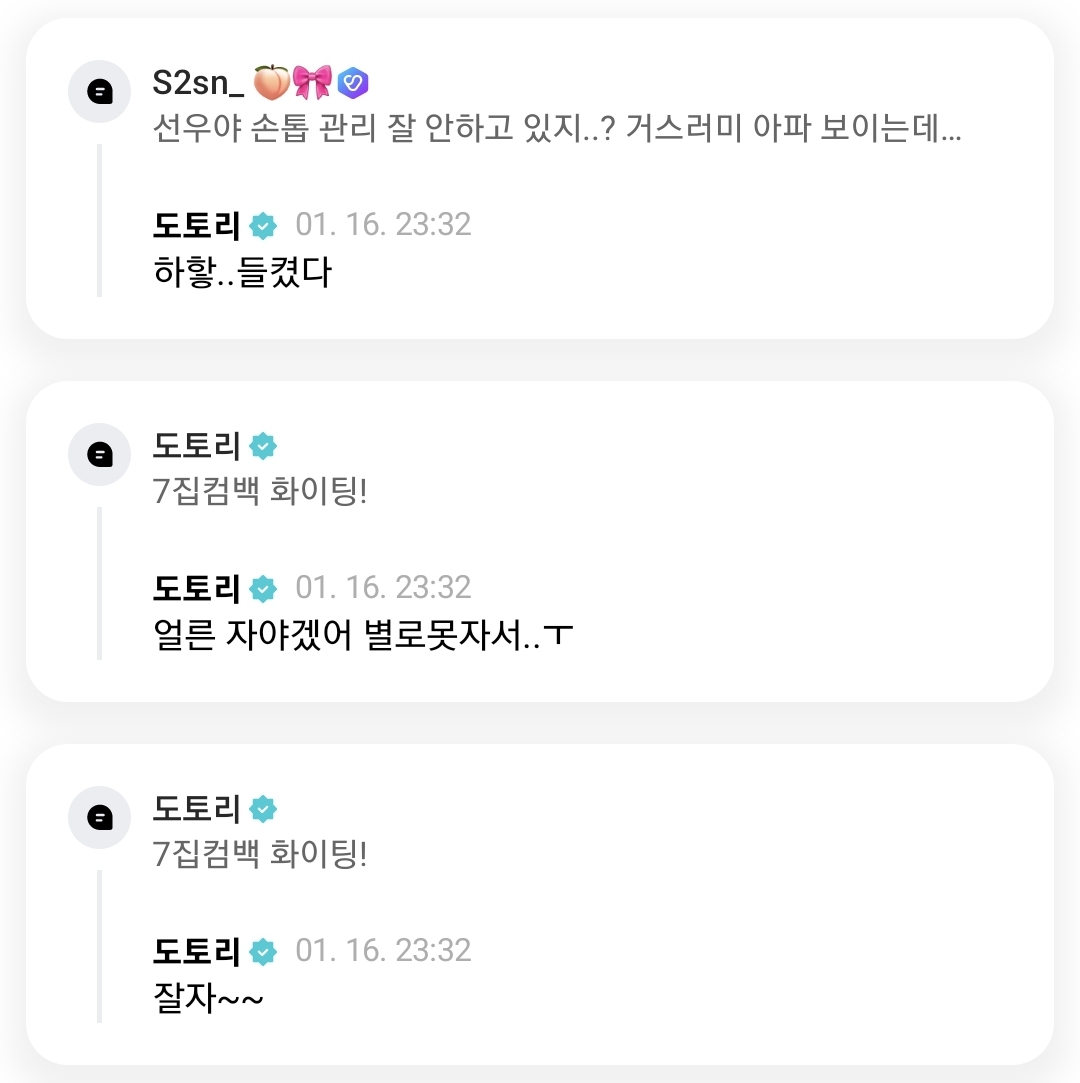
Task: Click 도토리 avatar in middle comment card
Action: coord(99,454)
